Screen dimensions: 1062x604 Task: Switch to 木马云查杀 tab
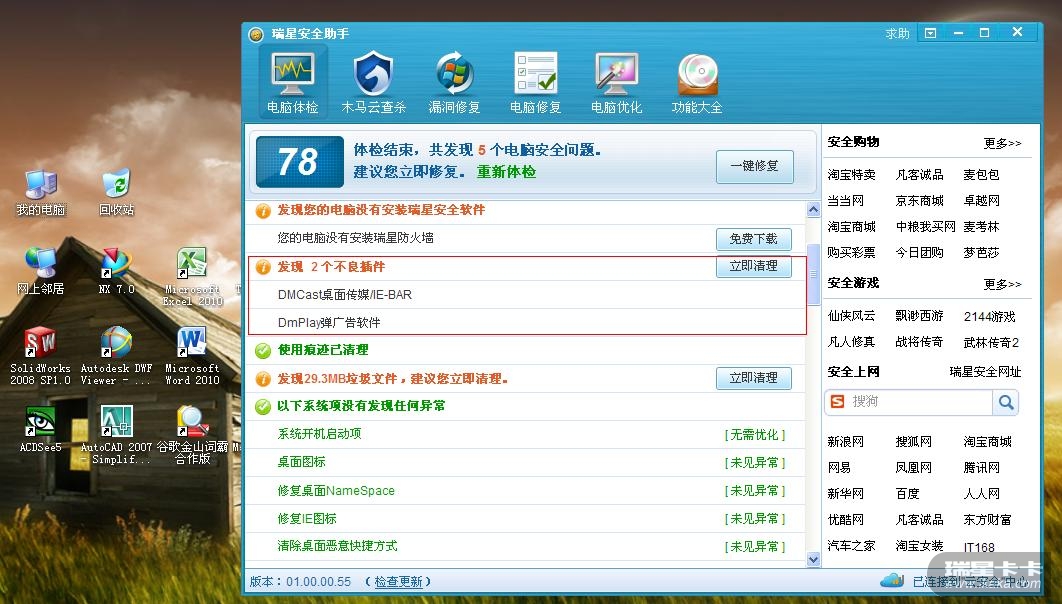pos(373,82)
